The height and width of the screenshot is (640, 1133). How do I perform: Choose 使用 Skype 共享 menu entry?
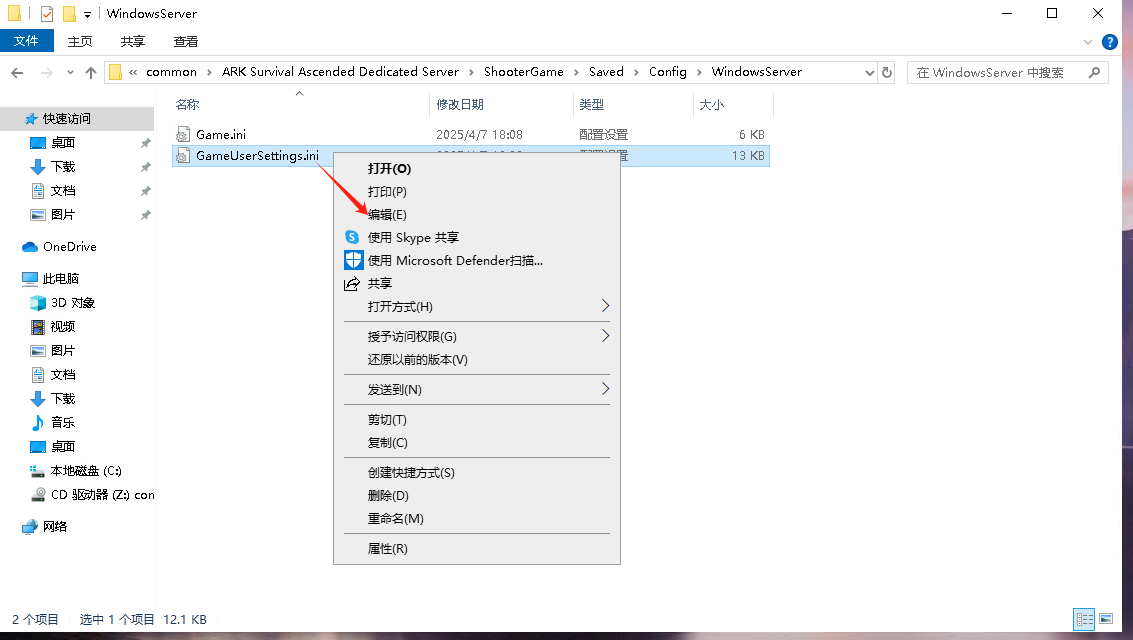click(x=477, y=238)
